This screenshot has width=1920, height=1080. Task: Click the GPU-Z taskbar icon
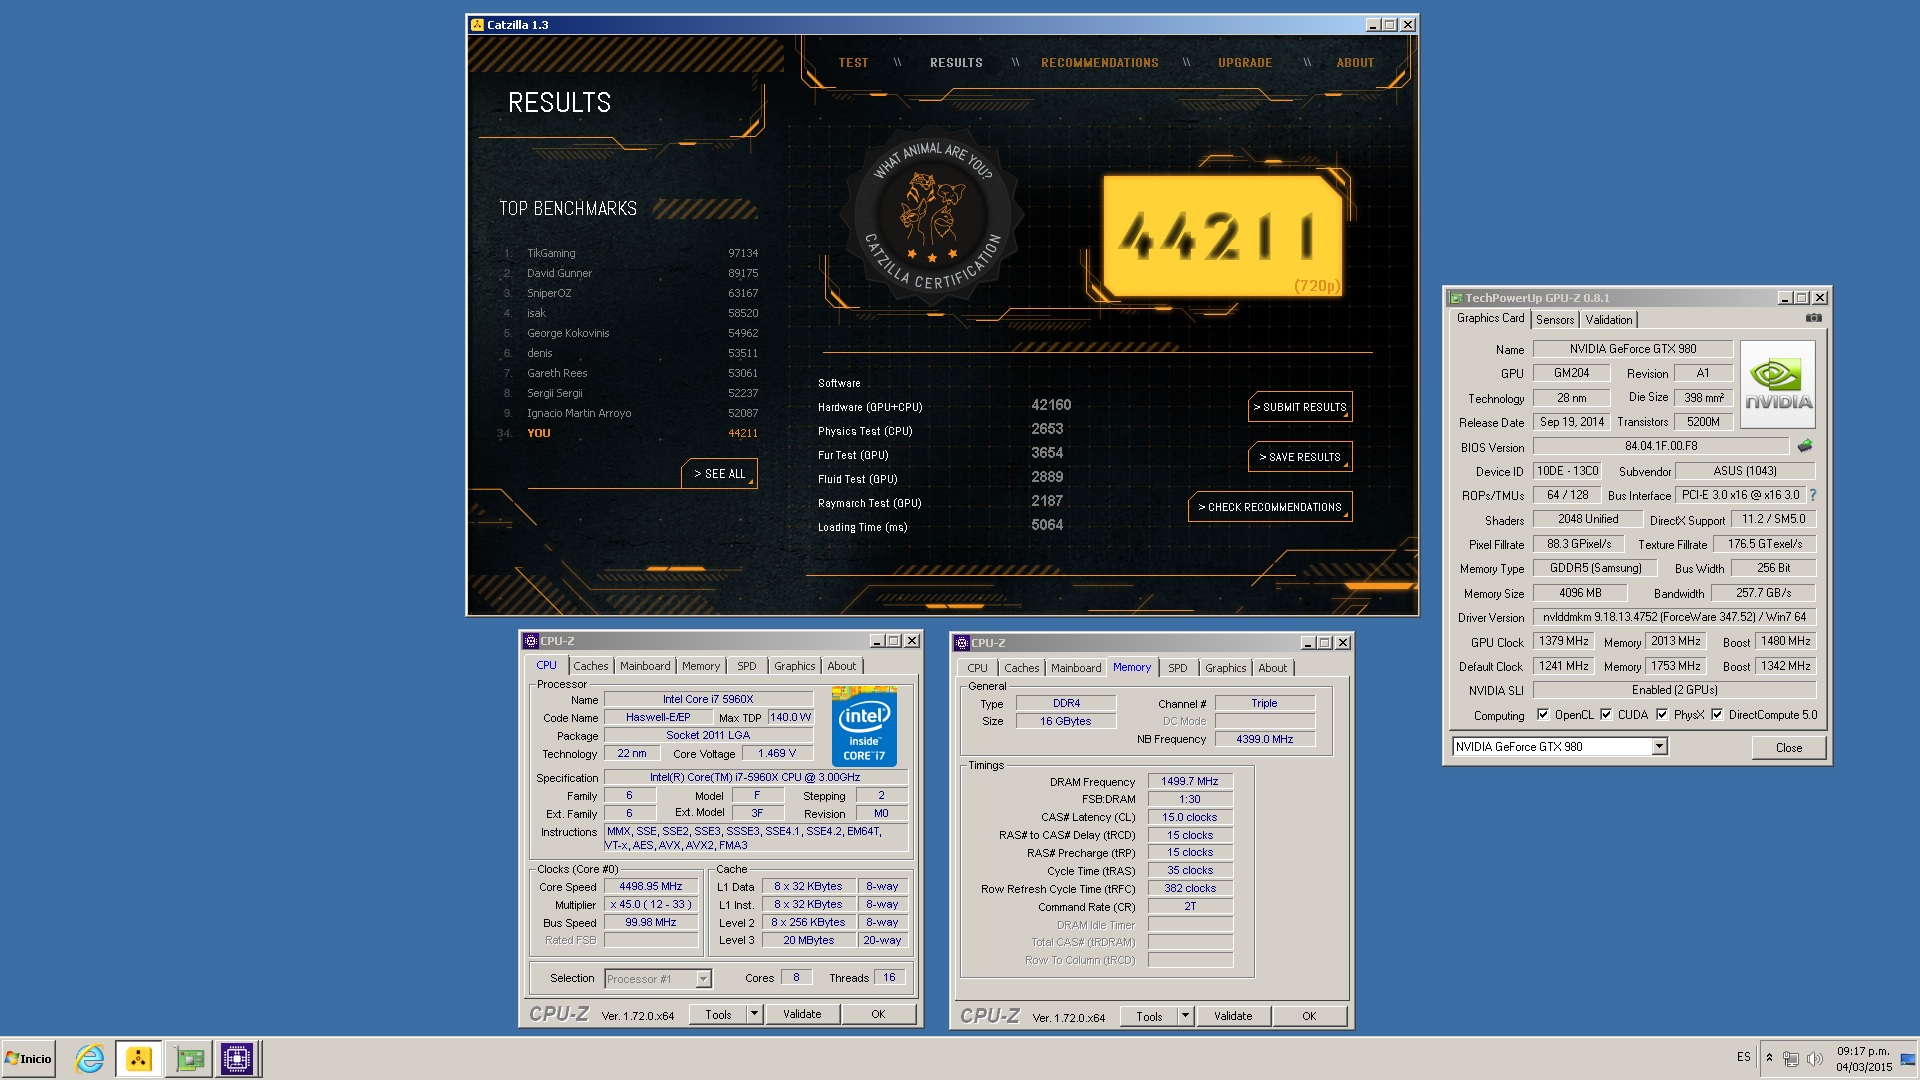click(x=189, y=1058)
